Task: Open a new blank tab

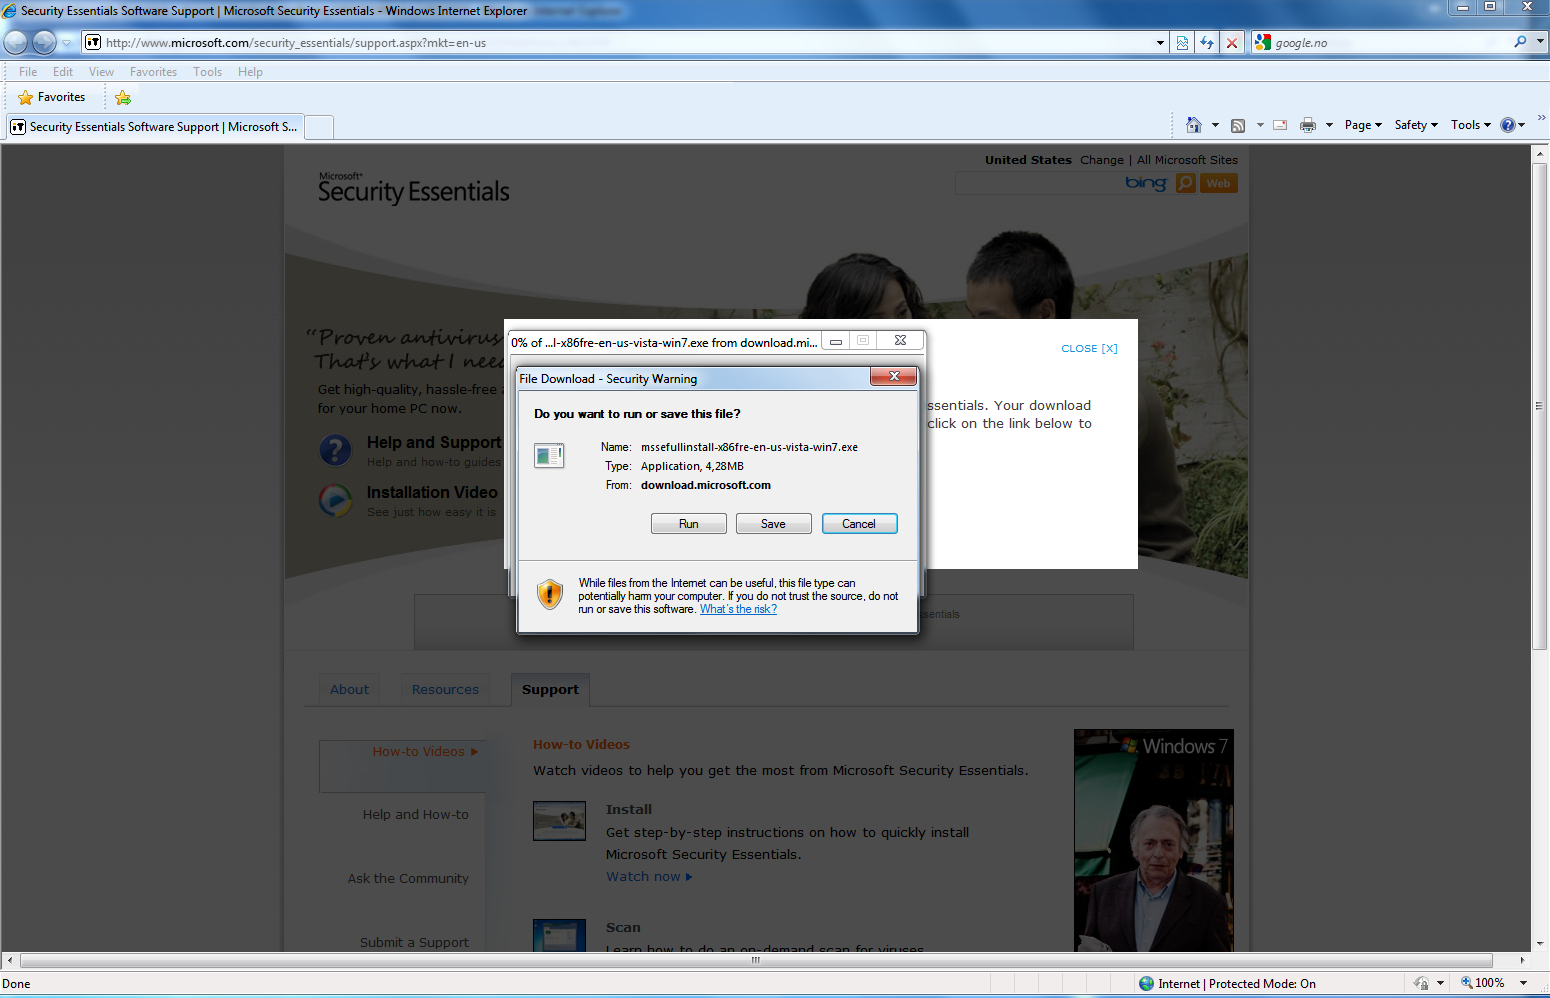Action: [319, 127]
